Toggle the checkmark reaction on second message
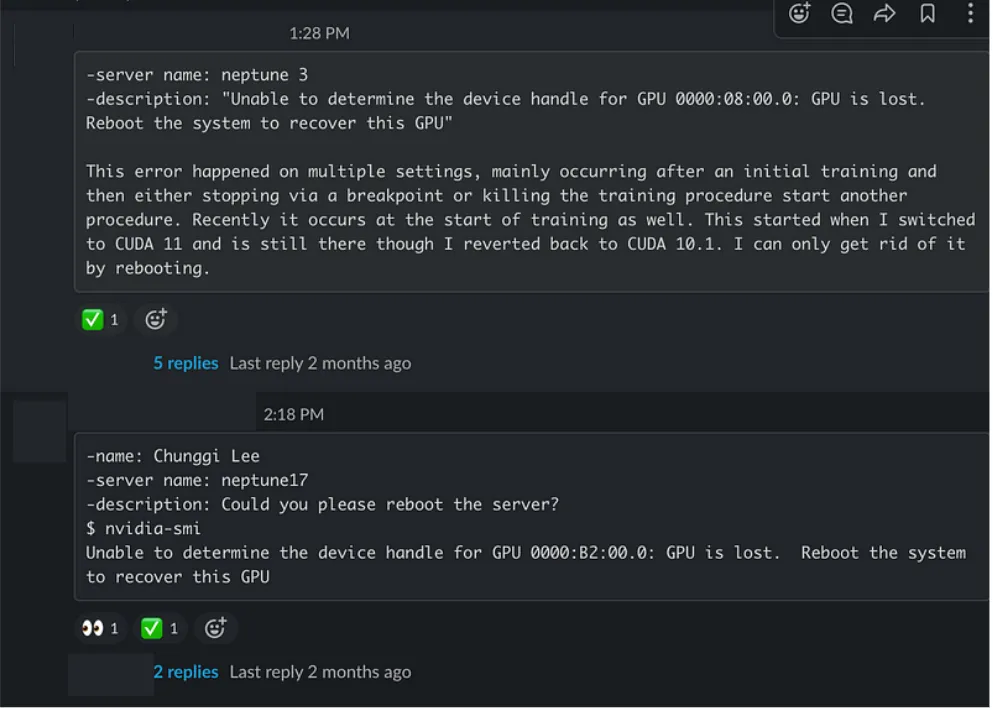The width and height of the screenshot is (993, 710). [161, 628]
